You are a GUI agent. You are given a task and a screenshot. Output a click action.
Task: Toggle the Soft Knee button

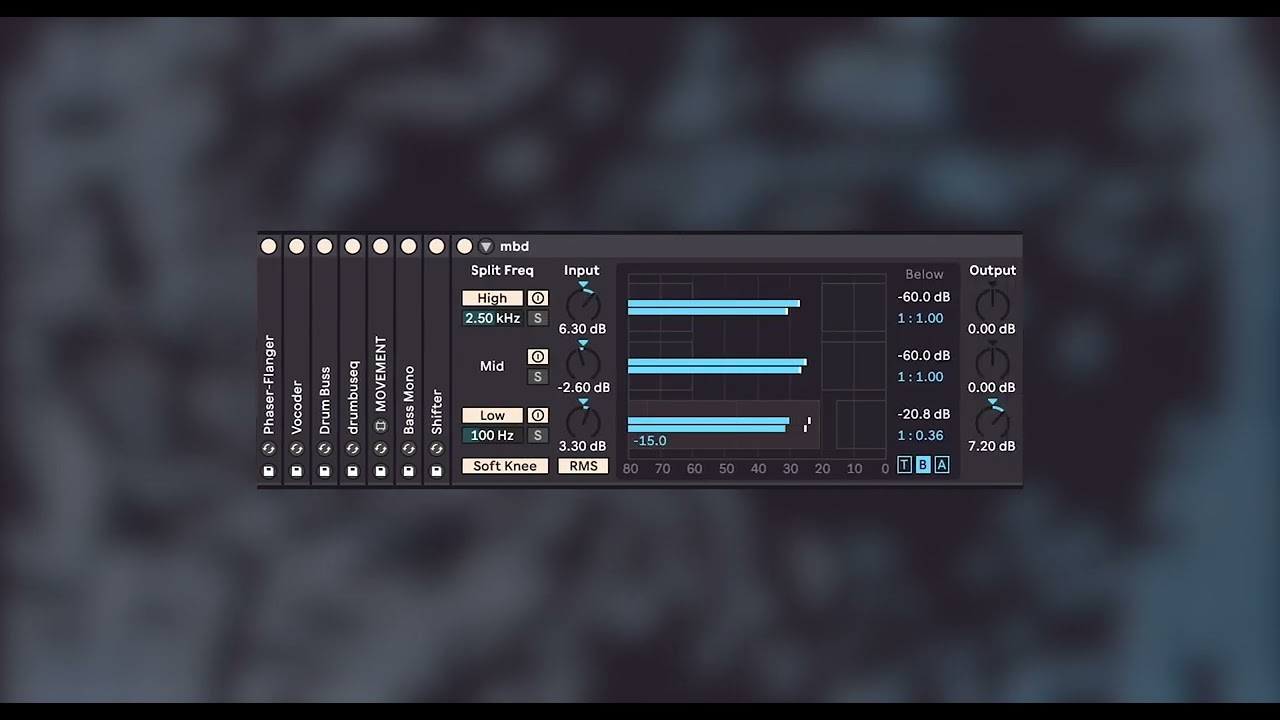(505, 466)
